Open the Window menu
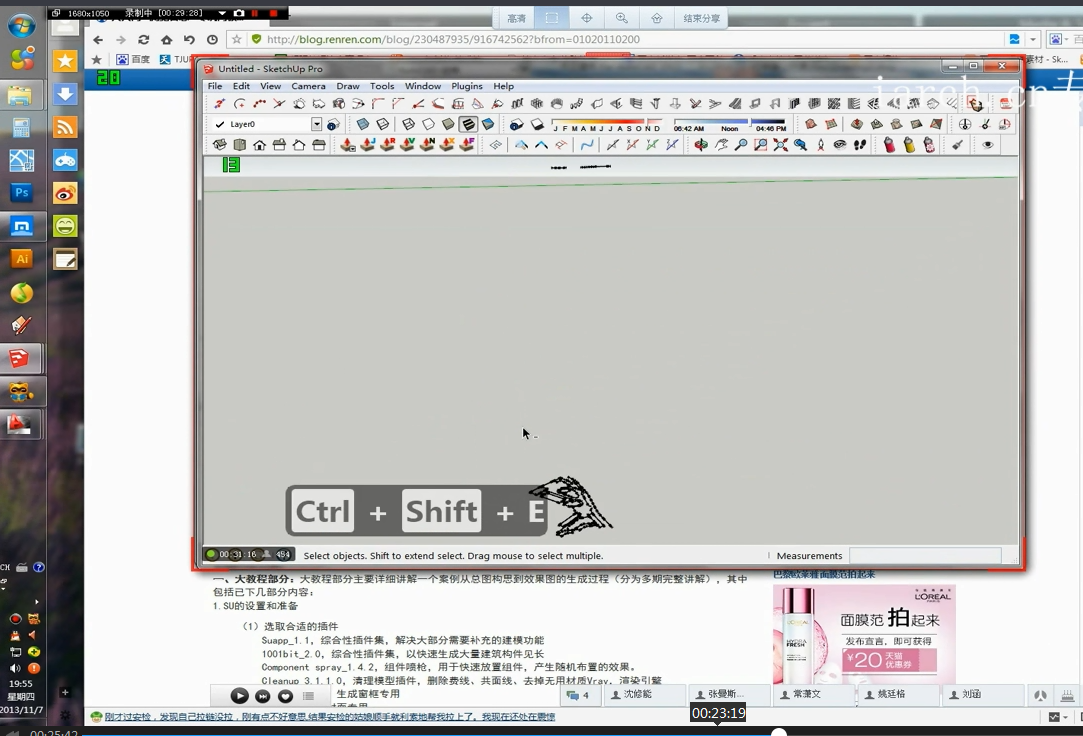This screenshot has height=736, width=1083. [x=423, y=86]
